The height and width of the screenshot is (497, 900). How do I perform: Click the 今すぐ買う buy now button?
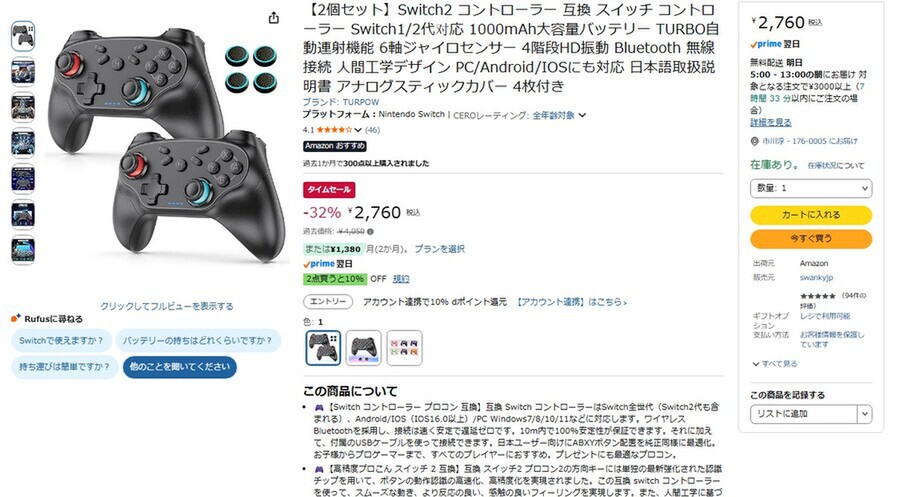[x=811, y=238]
